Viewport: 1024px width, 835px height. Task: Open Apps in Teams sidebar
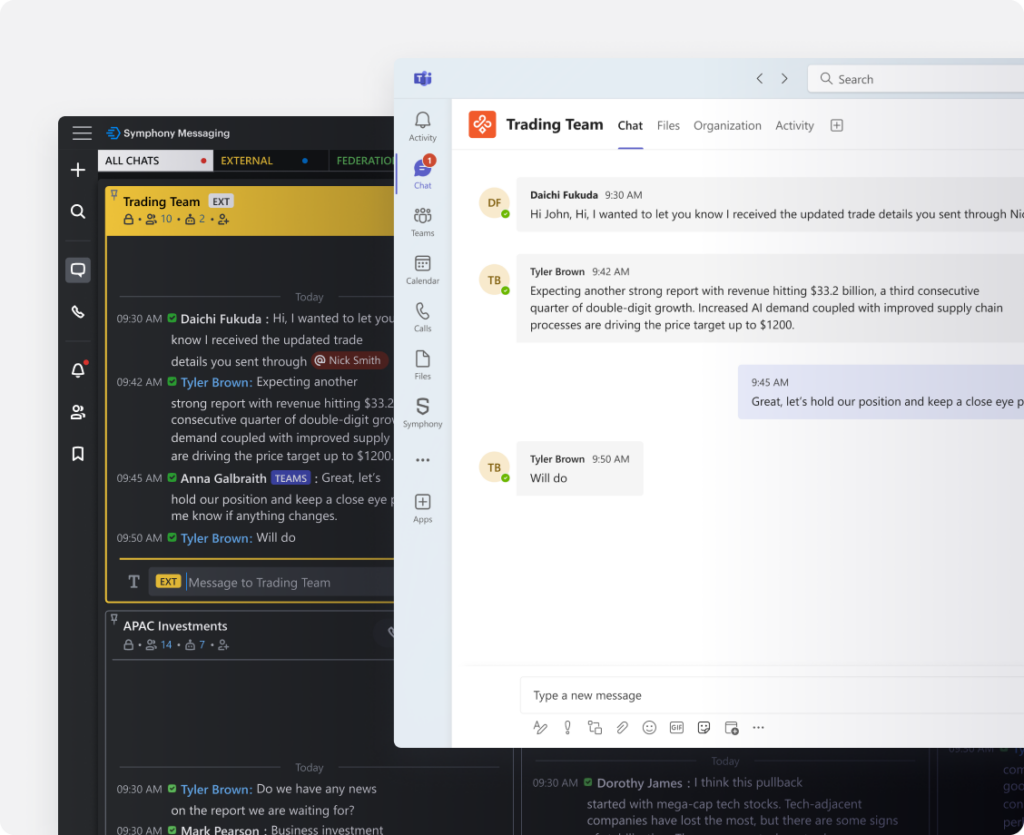click(x=422, y=507)
